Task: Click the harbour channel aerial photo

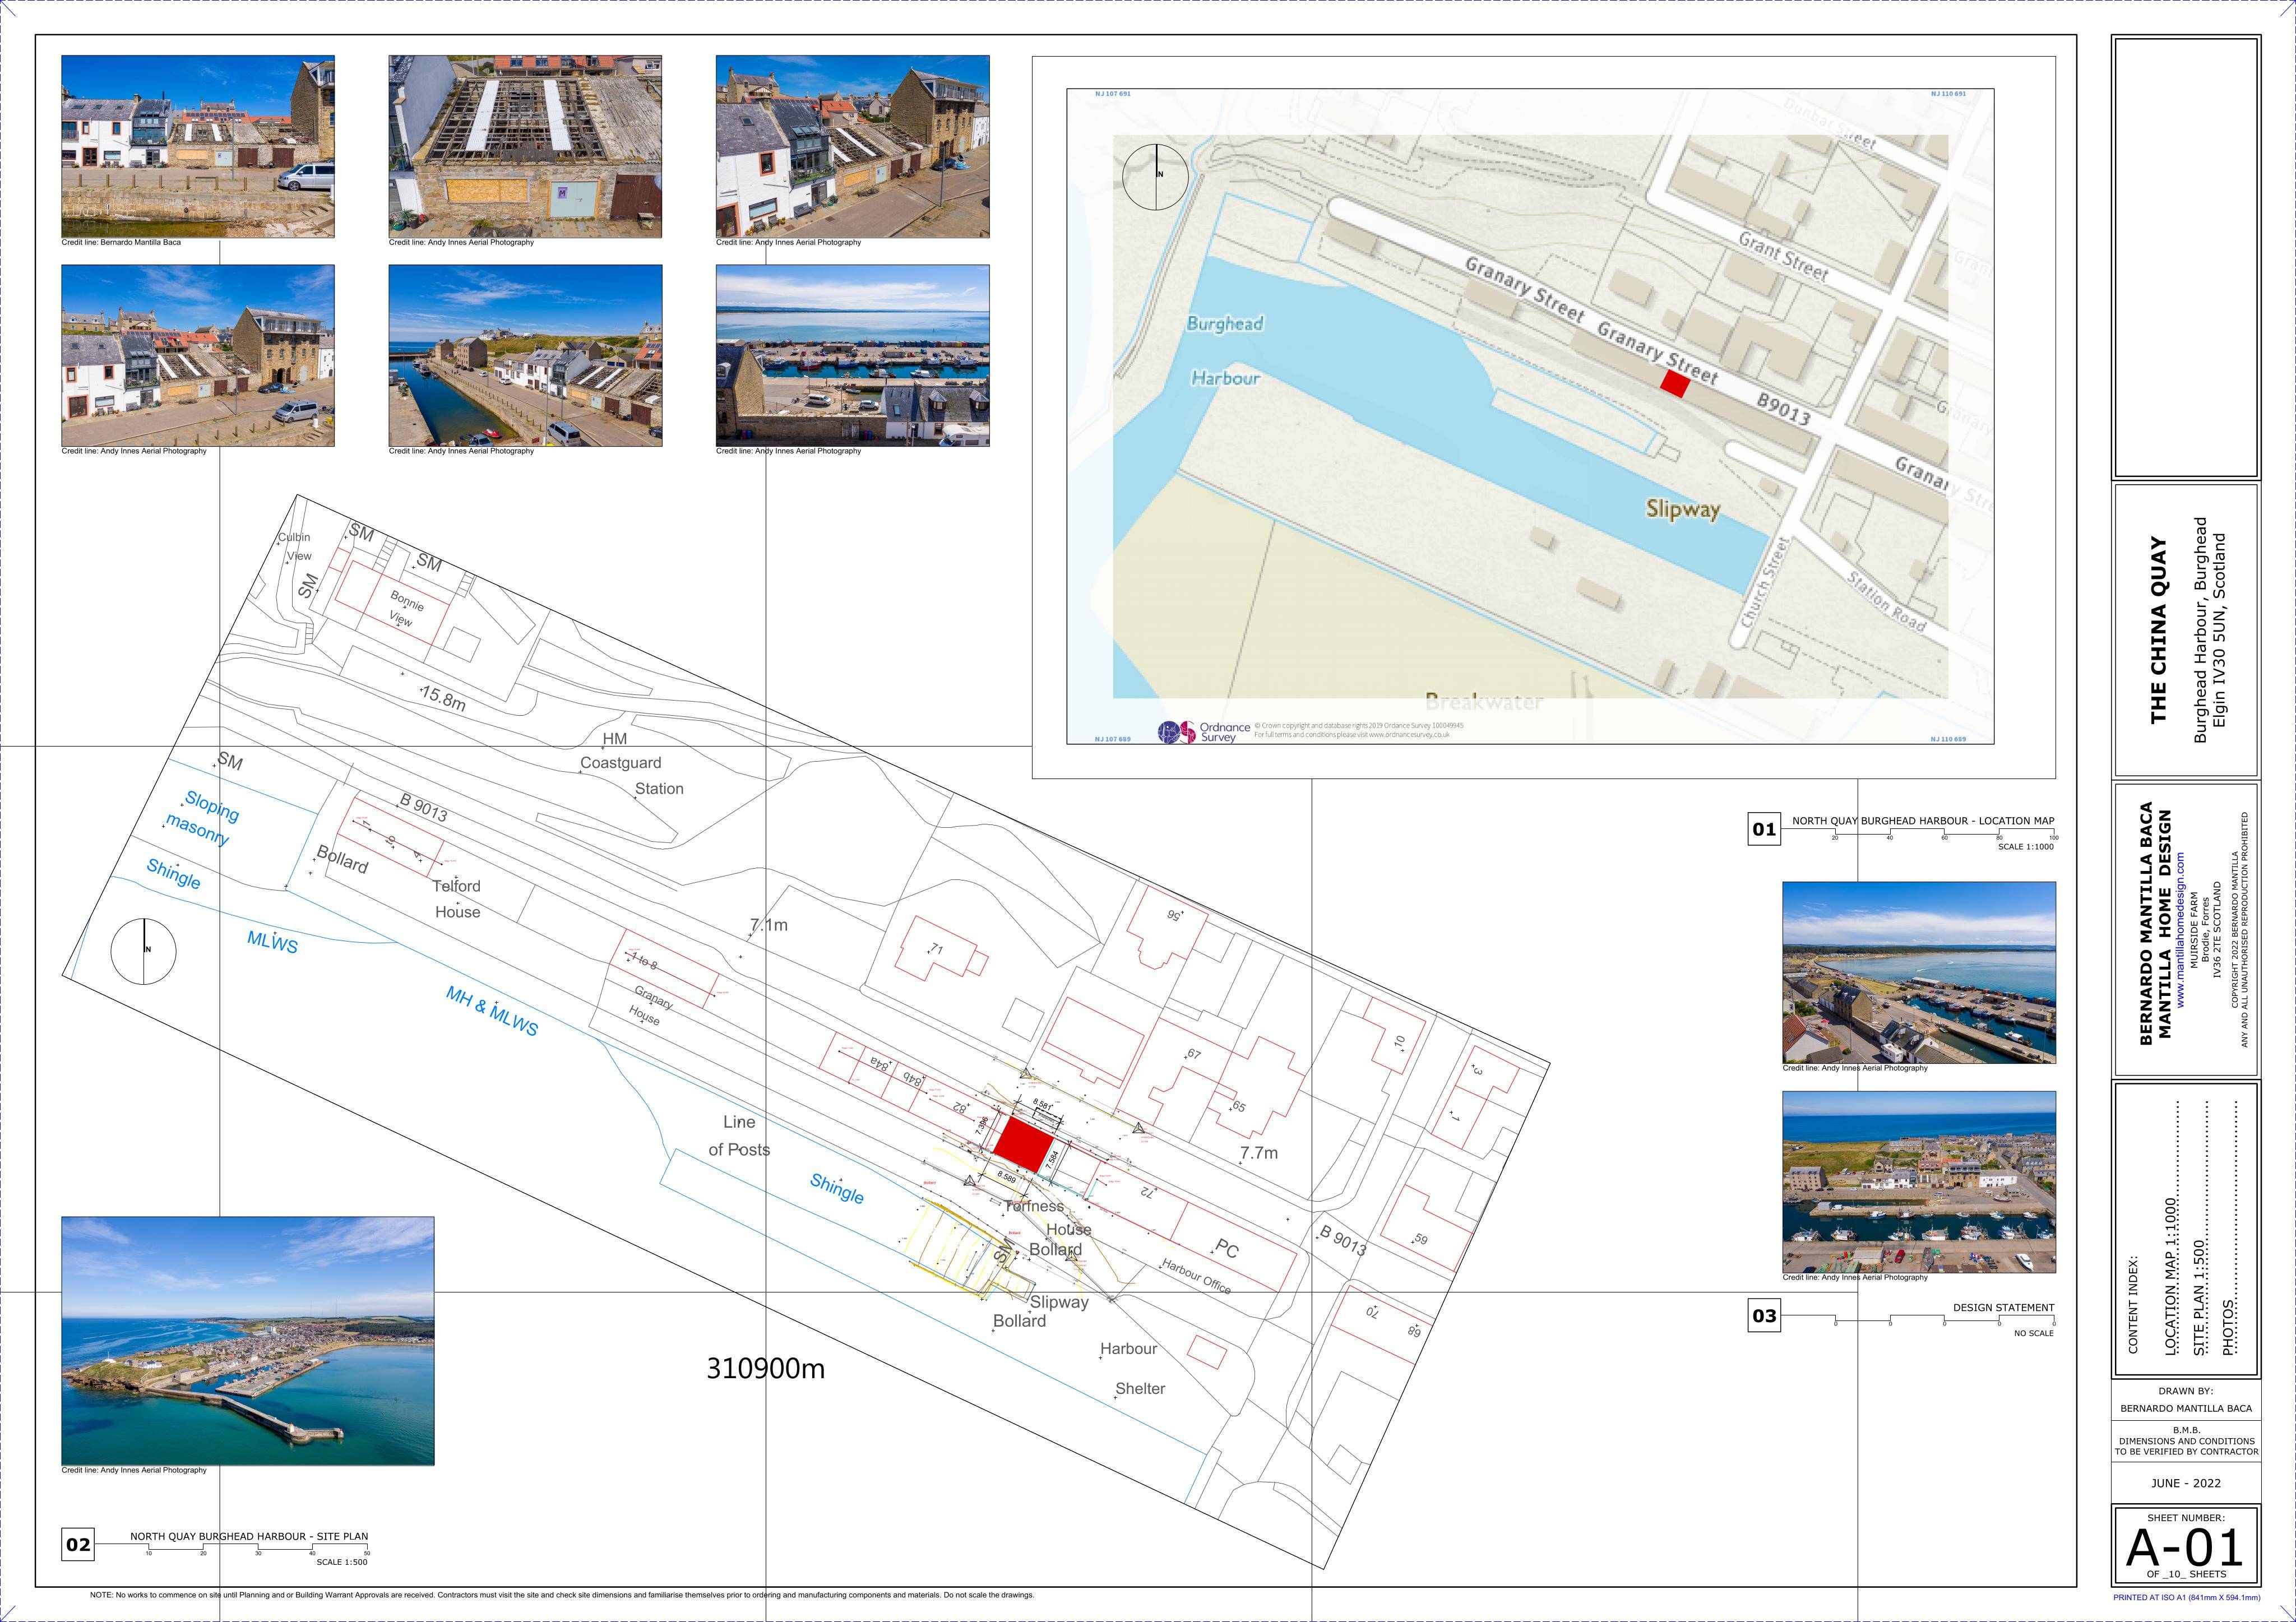Action: point(525,355)
